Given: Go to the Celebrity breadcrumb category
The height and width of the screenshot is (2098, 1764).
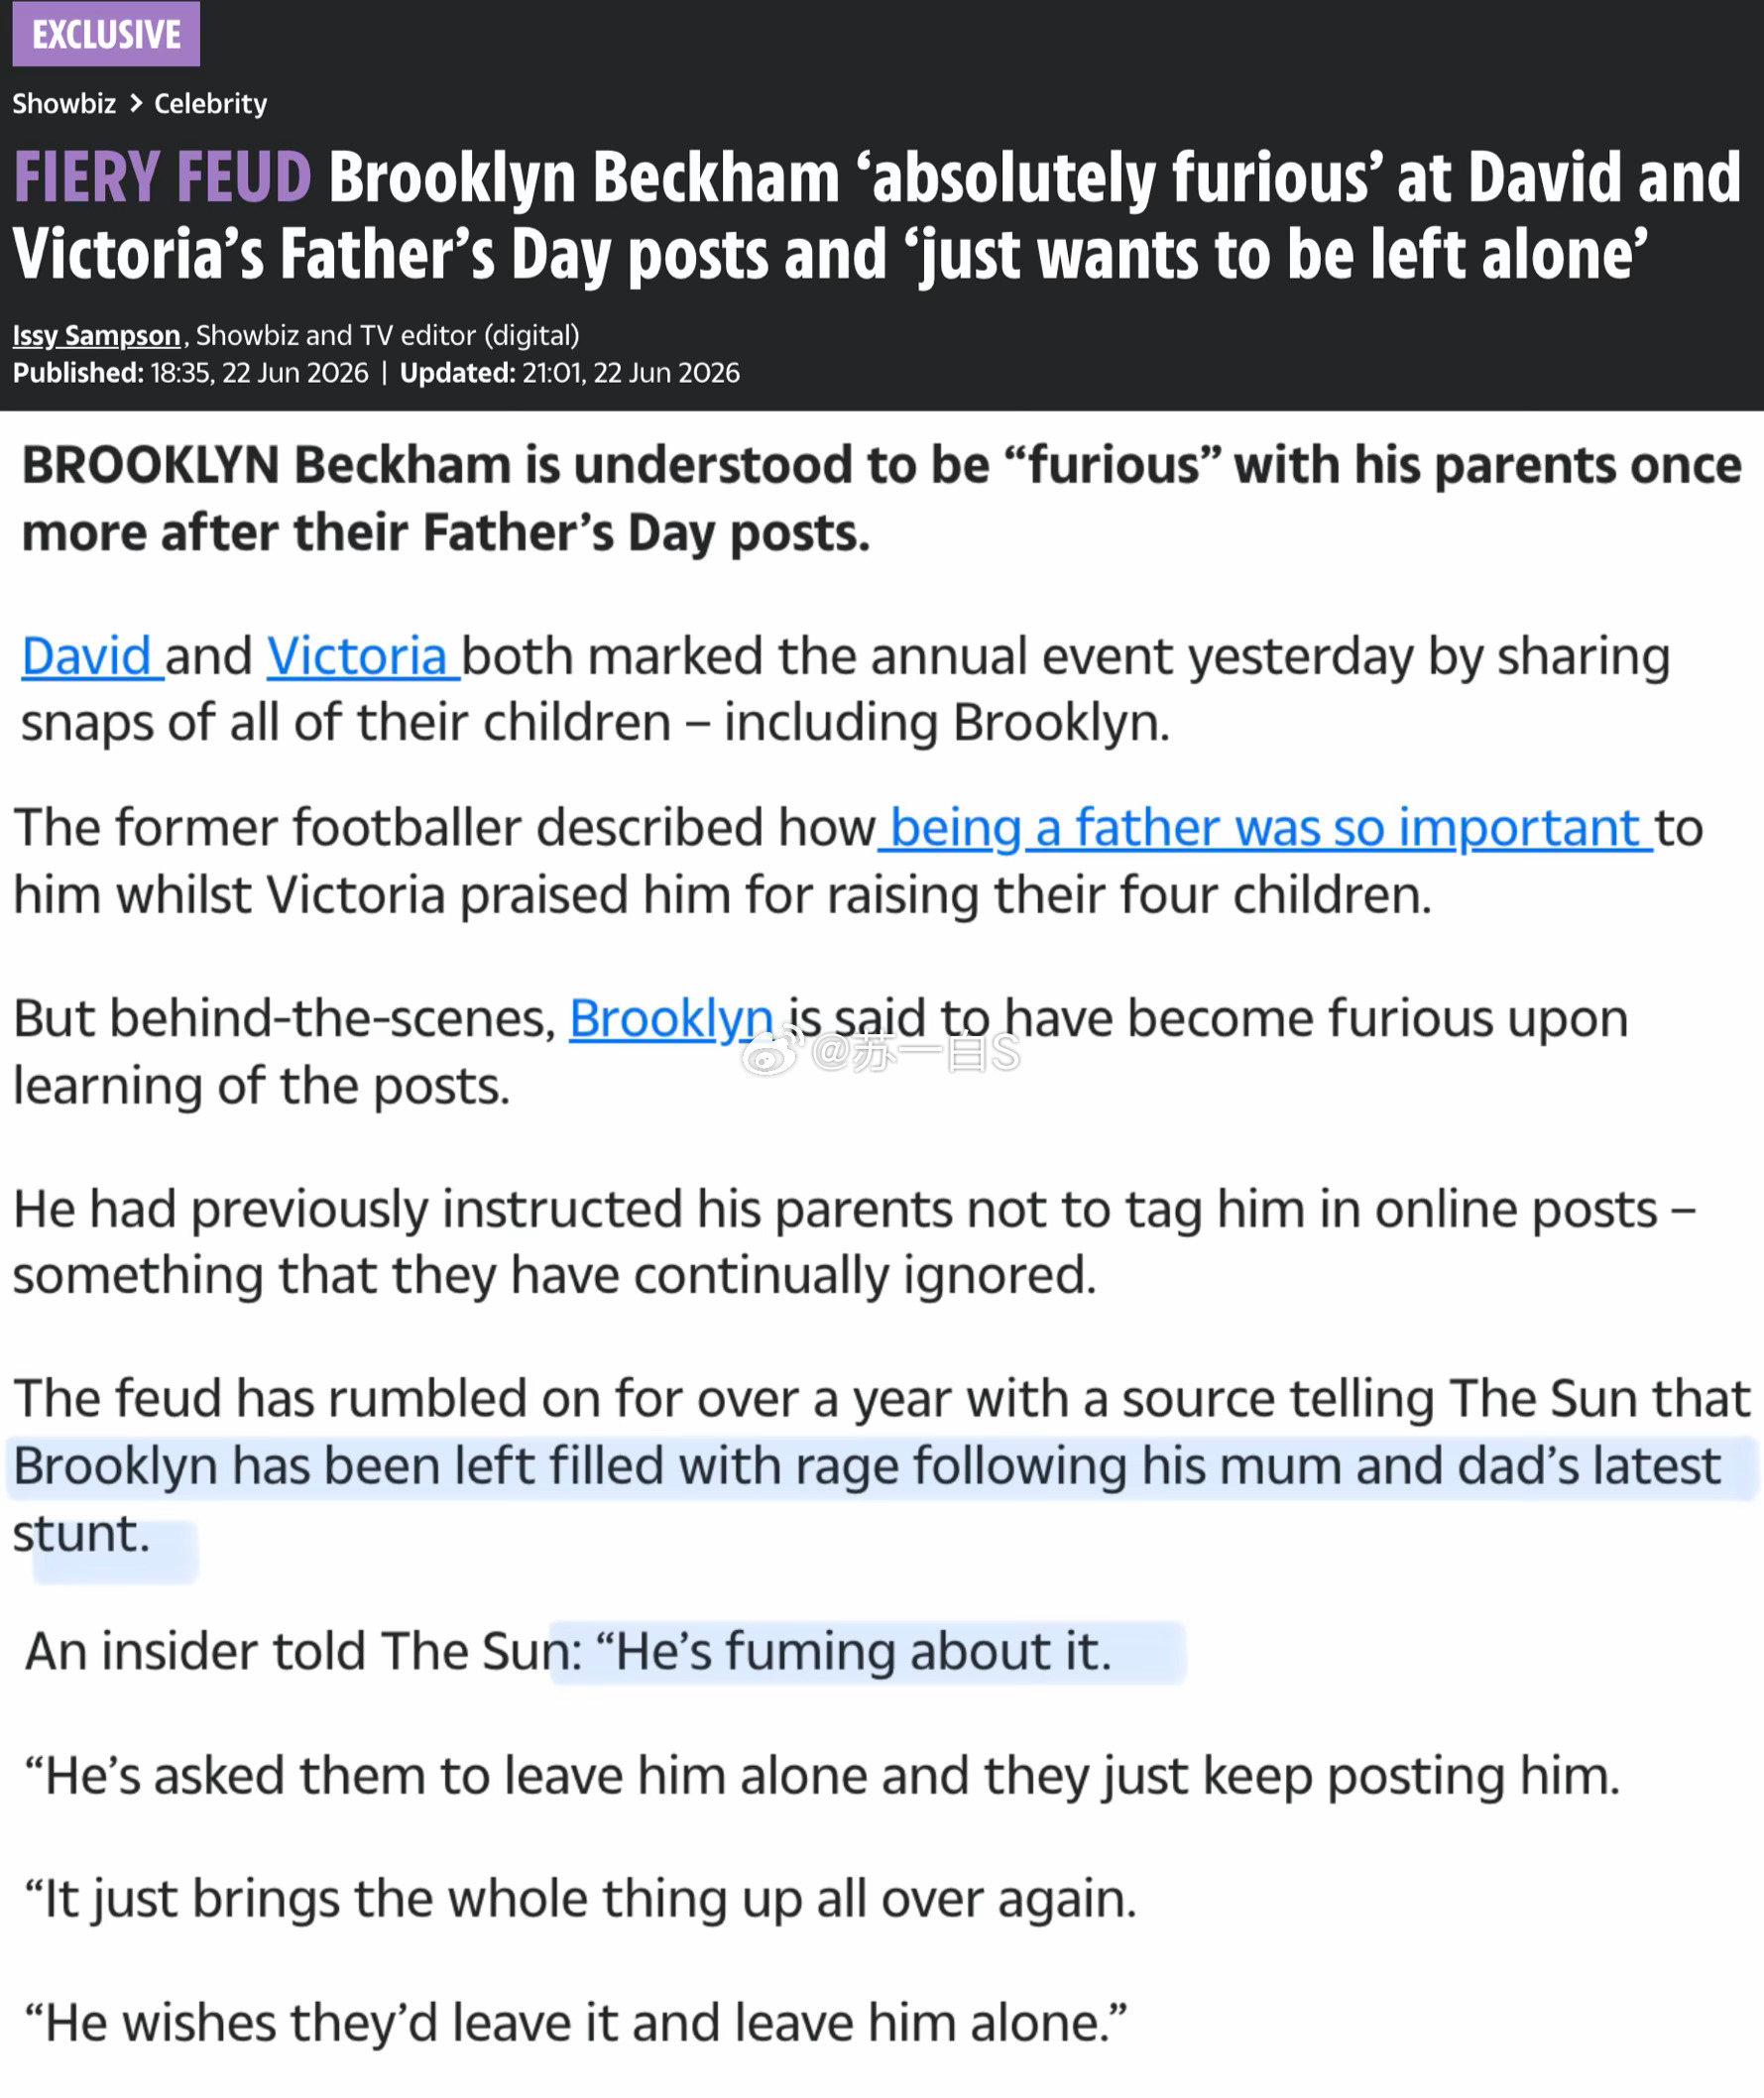Looking at the screenshot, I should [210, 103].
